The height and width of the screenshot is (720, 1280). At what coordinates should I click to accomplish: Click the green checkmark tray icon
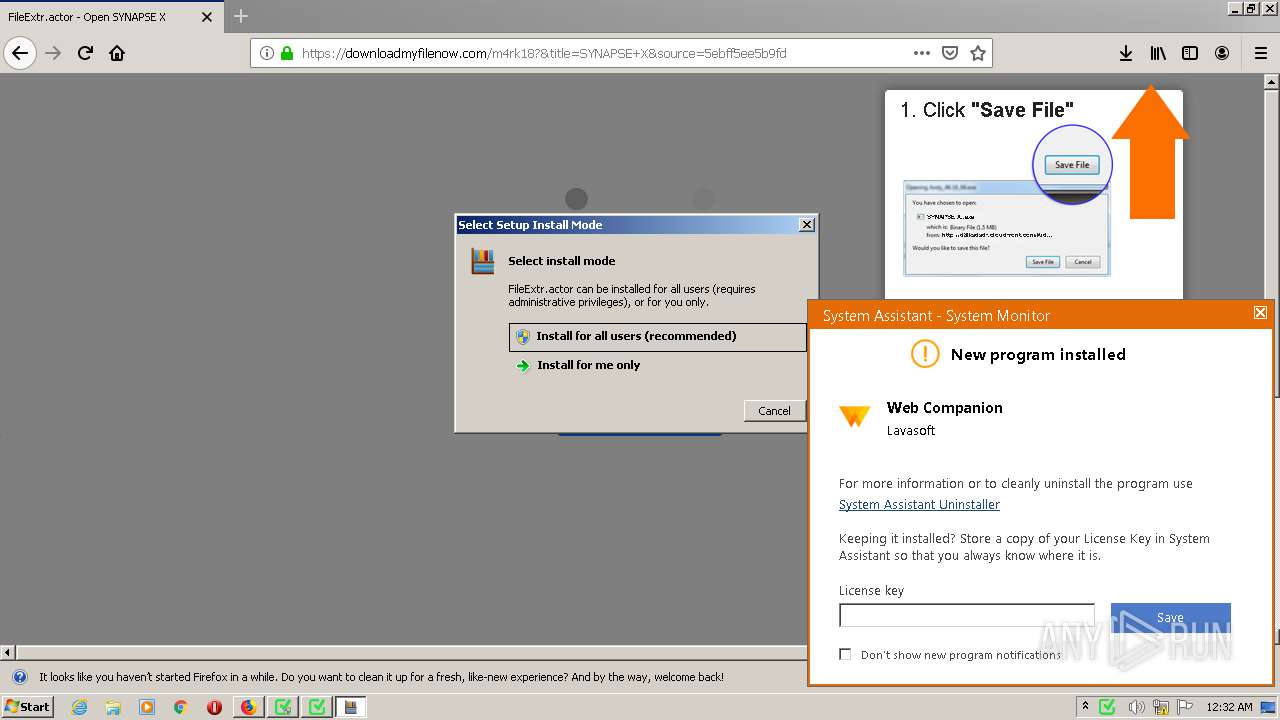point(1107,707)
